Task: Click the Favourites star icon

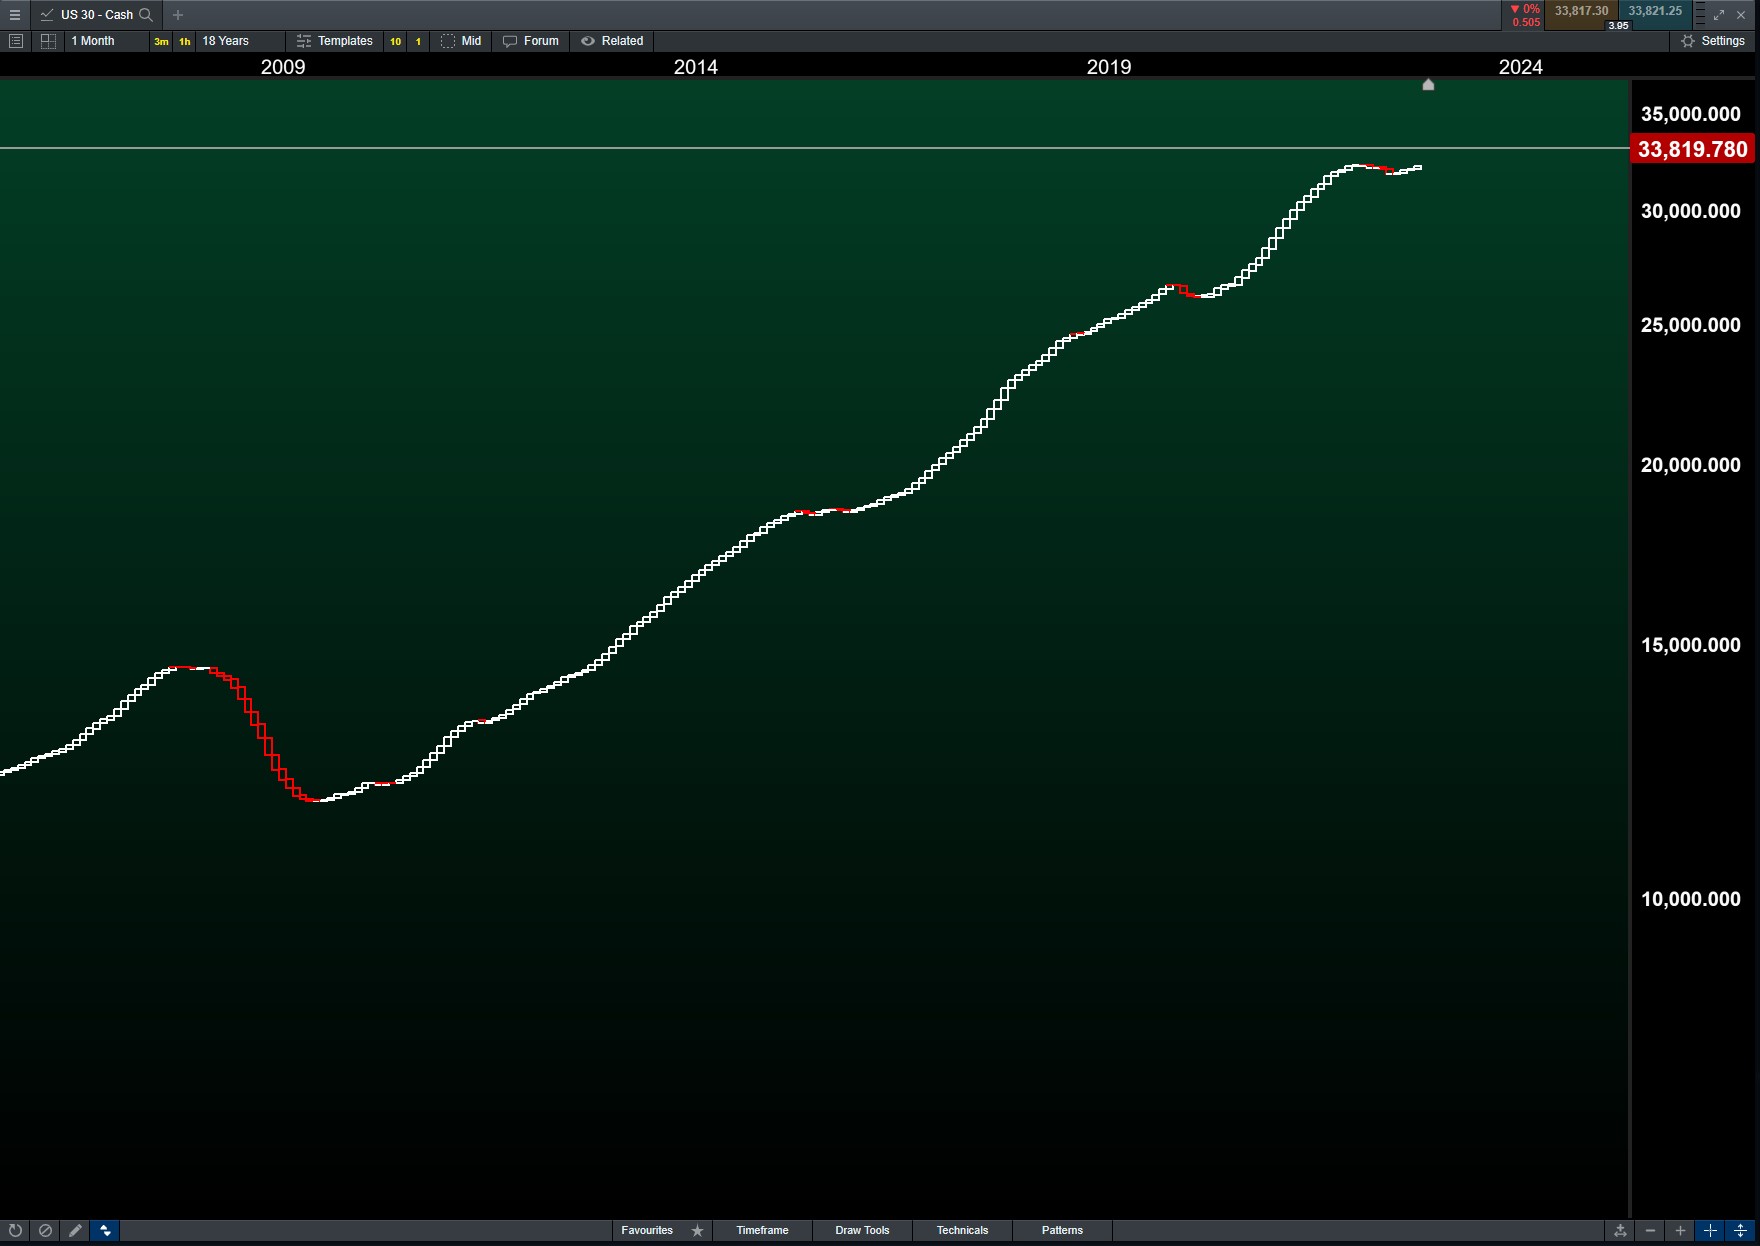Action: tap(698, 1231)
